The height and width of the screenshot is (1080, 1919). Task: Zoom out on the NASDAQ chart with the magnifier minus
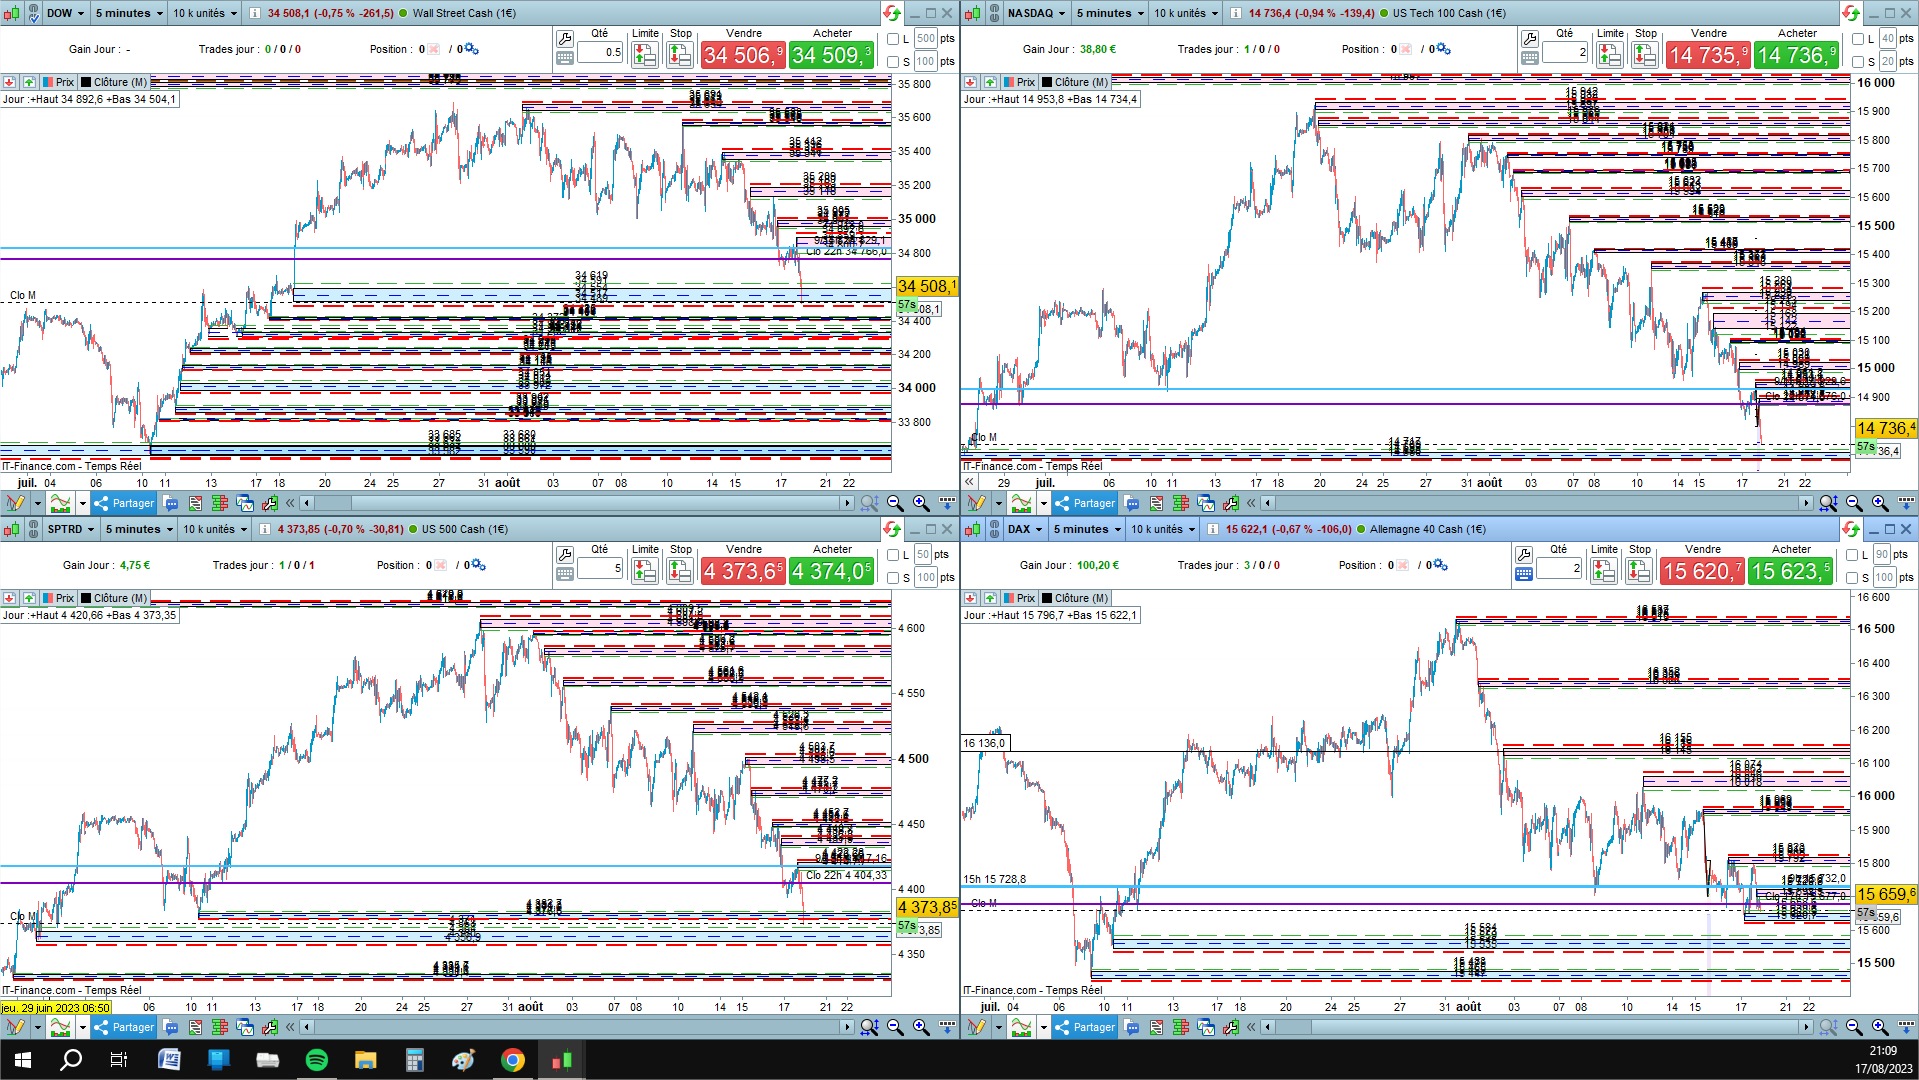[1854, 503]
